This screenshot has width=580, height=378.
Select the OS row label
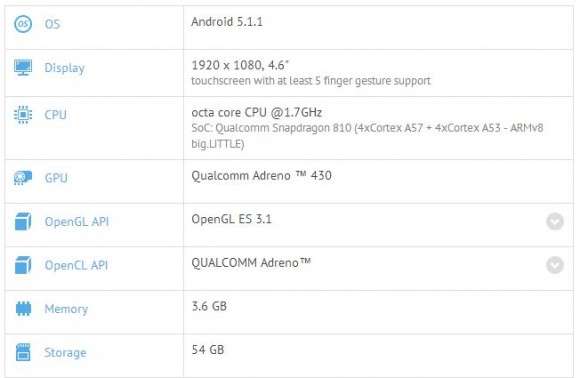pos(52,24)
